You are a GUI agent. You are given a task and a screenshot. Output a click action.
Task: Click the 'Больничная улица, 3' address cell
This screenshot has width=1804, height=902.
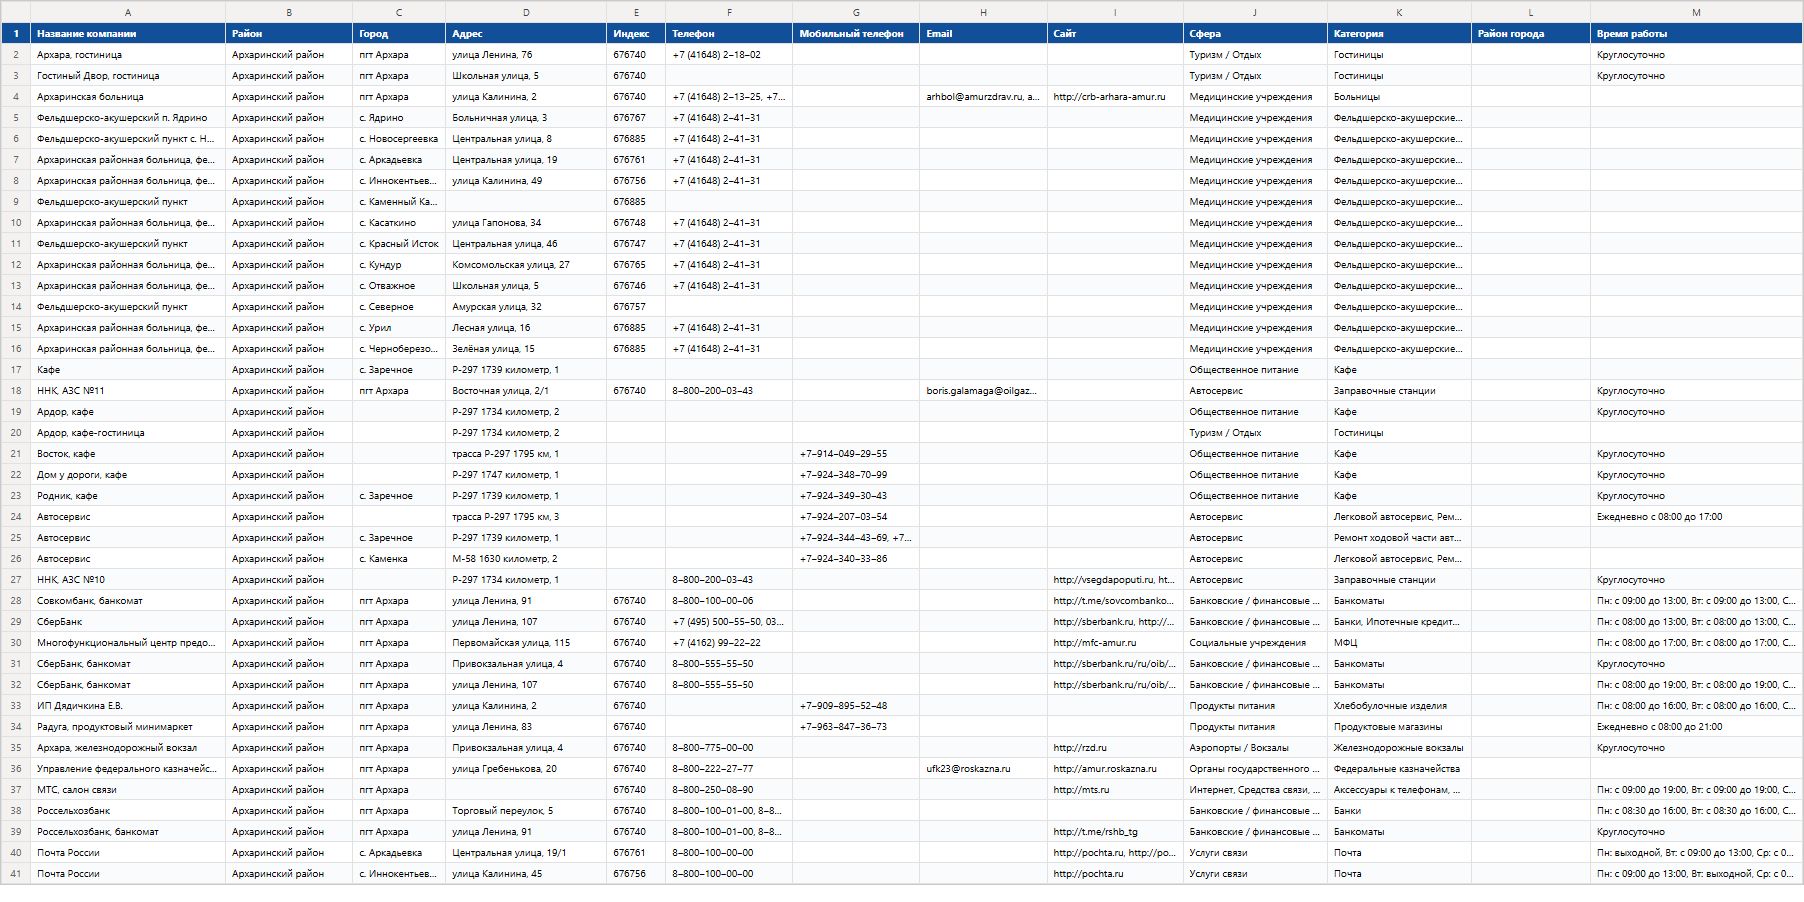526,118
